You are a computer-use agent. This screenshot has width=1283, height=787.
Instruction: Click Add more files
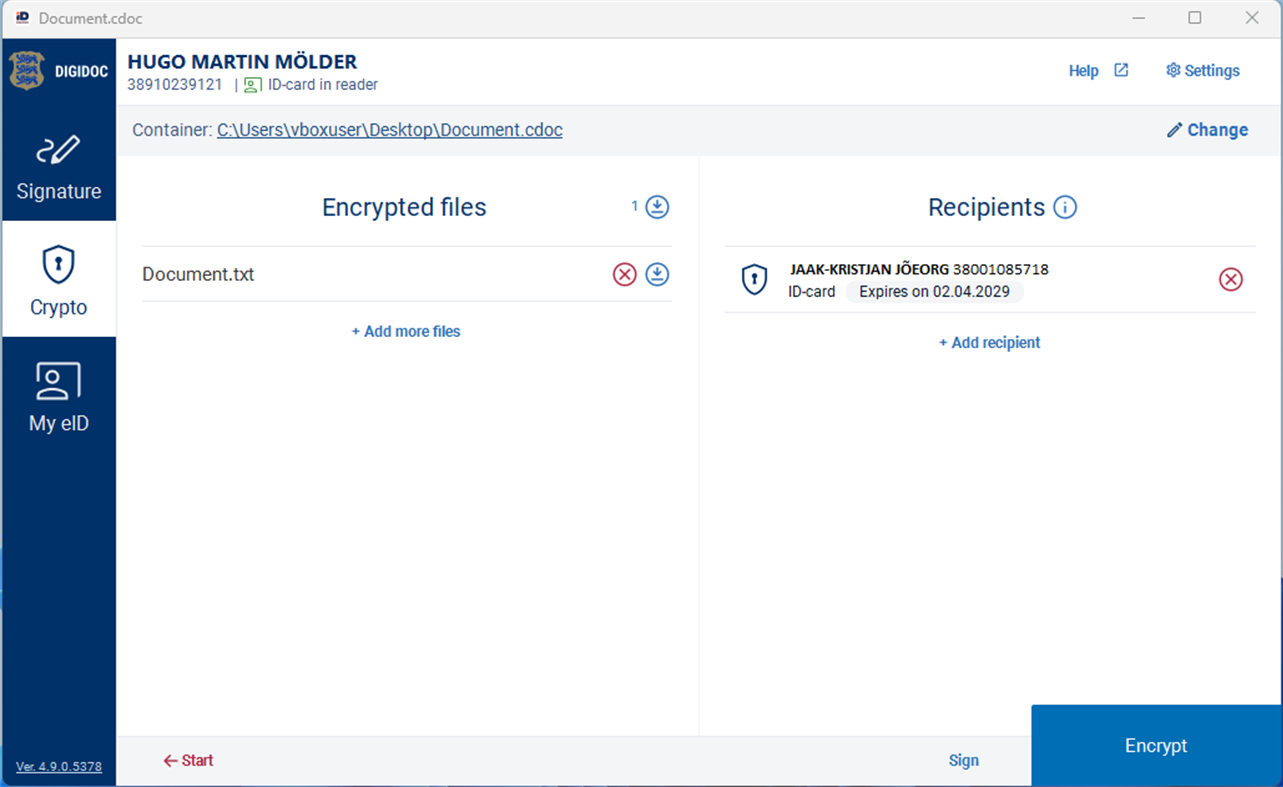click(406, 331)
